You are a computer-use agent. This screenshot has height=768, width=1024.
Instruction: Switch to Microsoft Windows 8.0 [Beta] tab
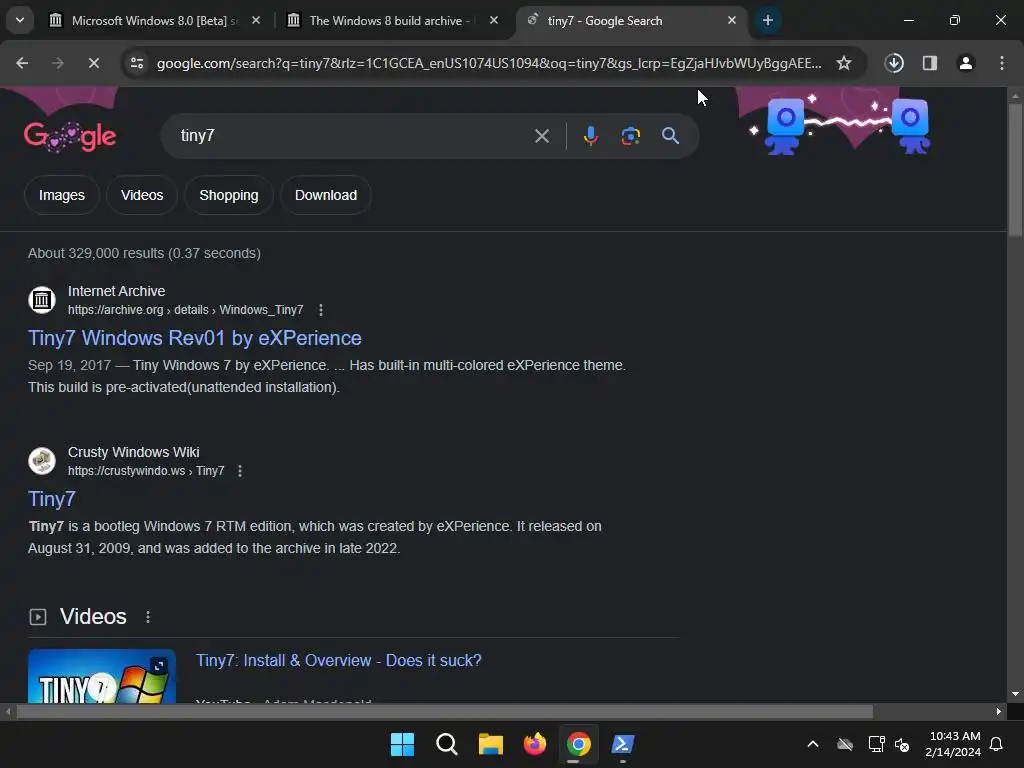coord(155,21)
